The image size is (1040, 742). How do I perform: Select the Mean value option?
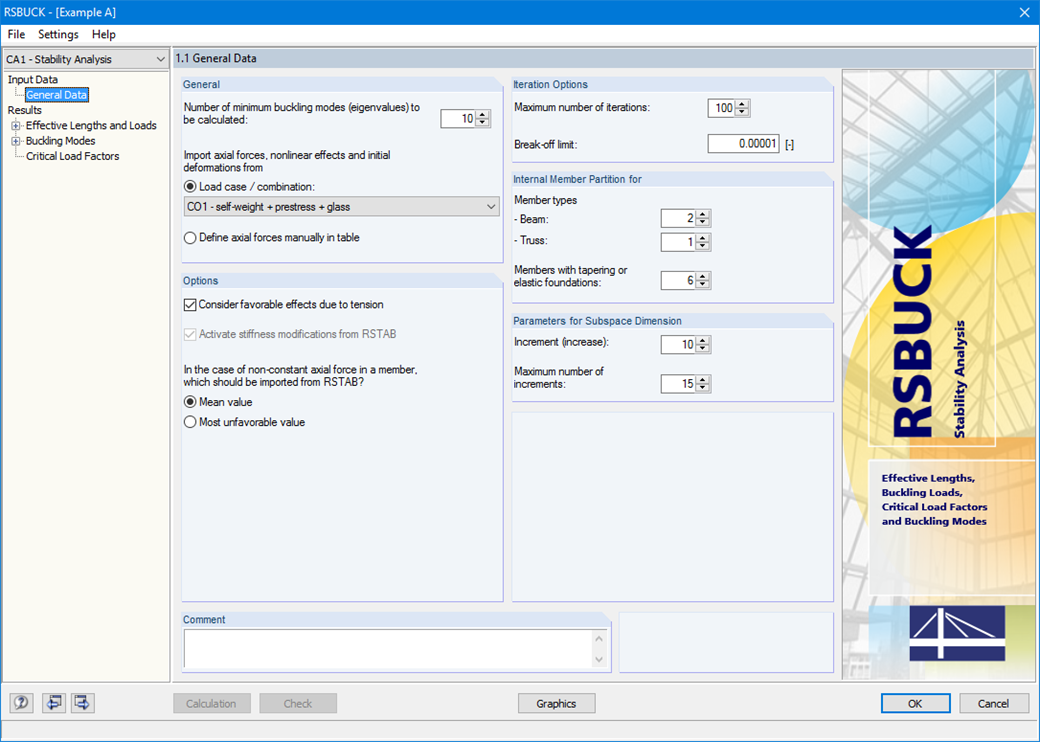190,402
